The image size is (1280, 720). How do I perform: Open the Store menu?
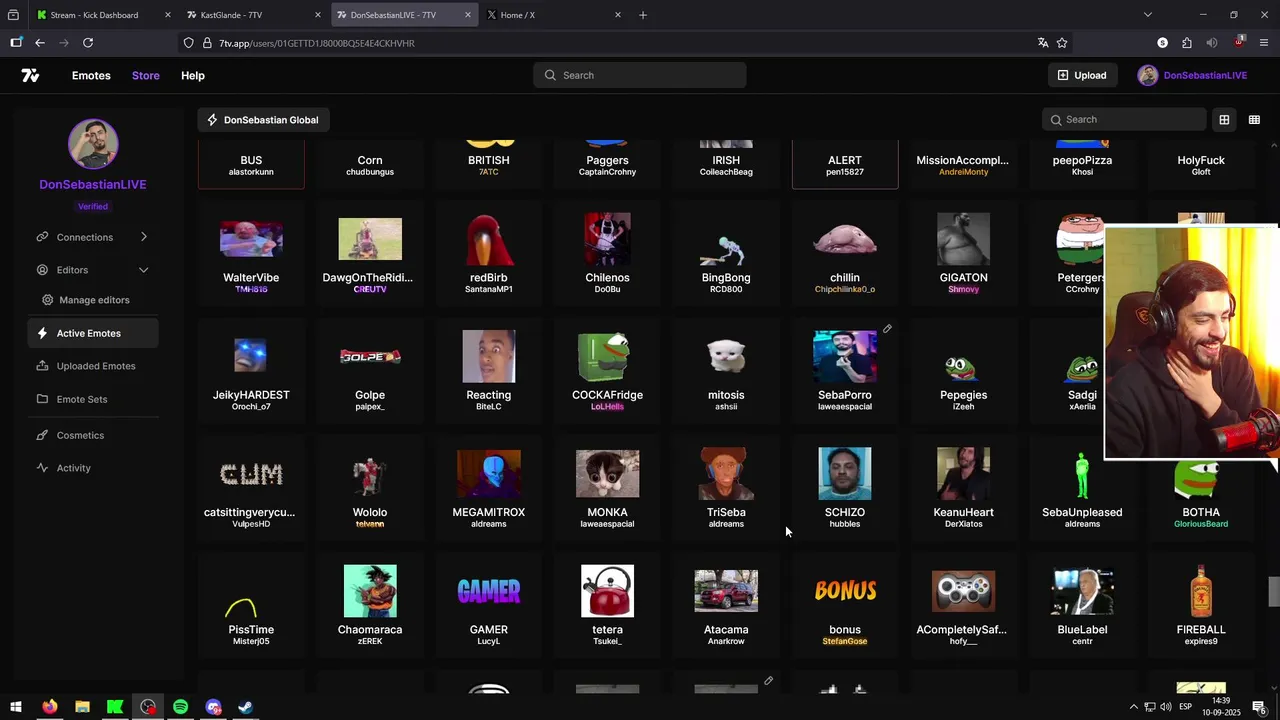coord(146,75)
